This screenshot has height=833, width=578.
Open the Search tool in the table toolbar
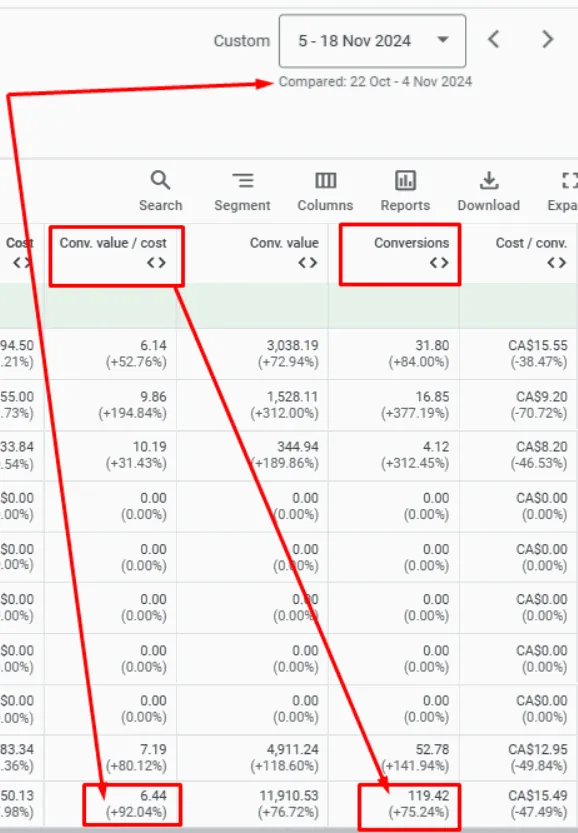point(160,191)
